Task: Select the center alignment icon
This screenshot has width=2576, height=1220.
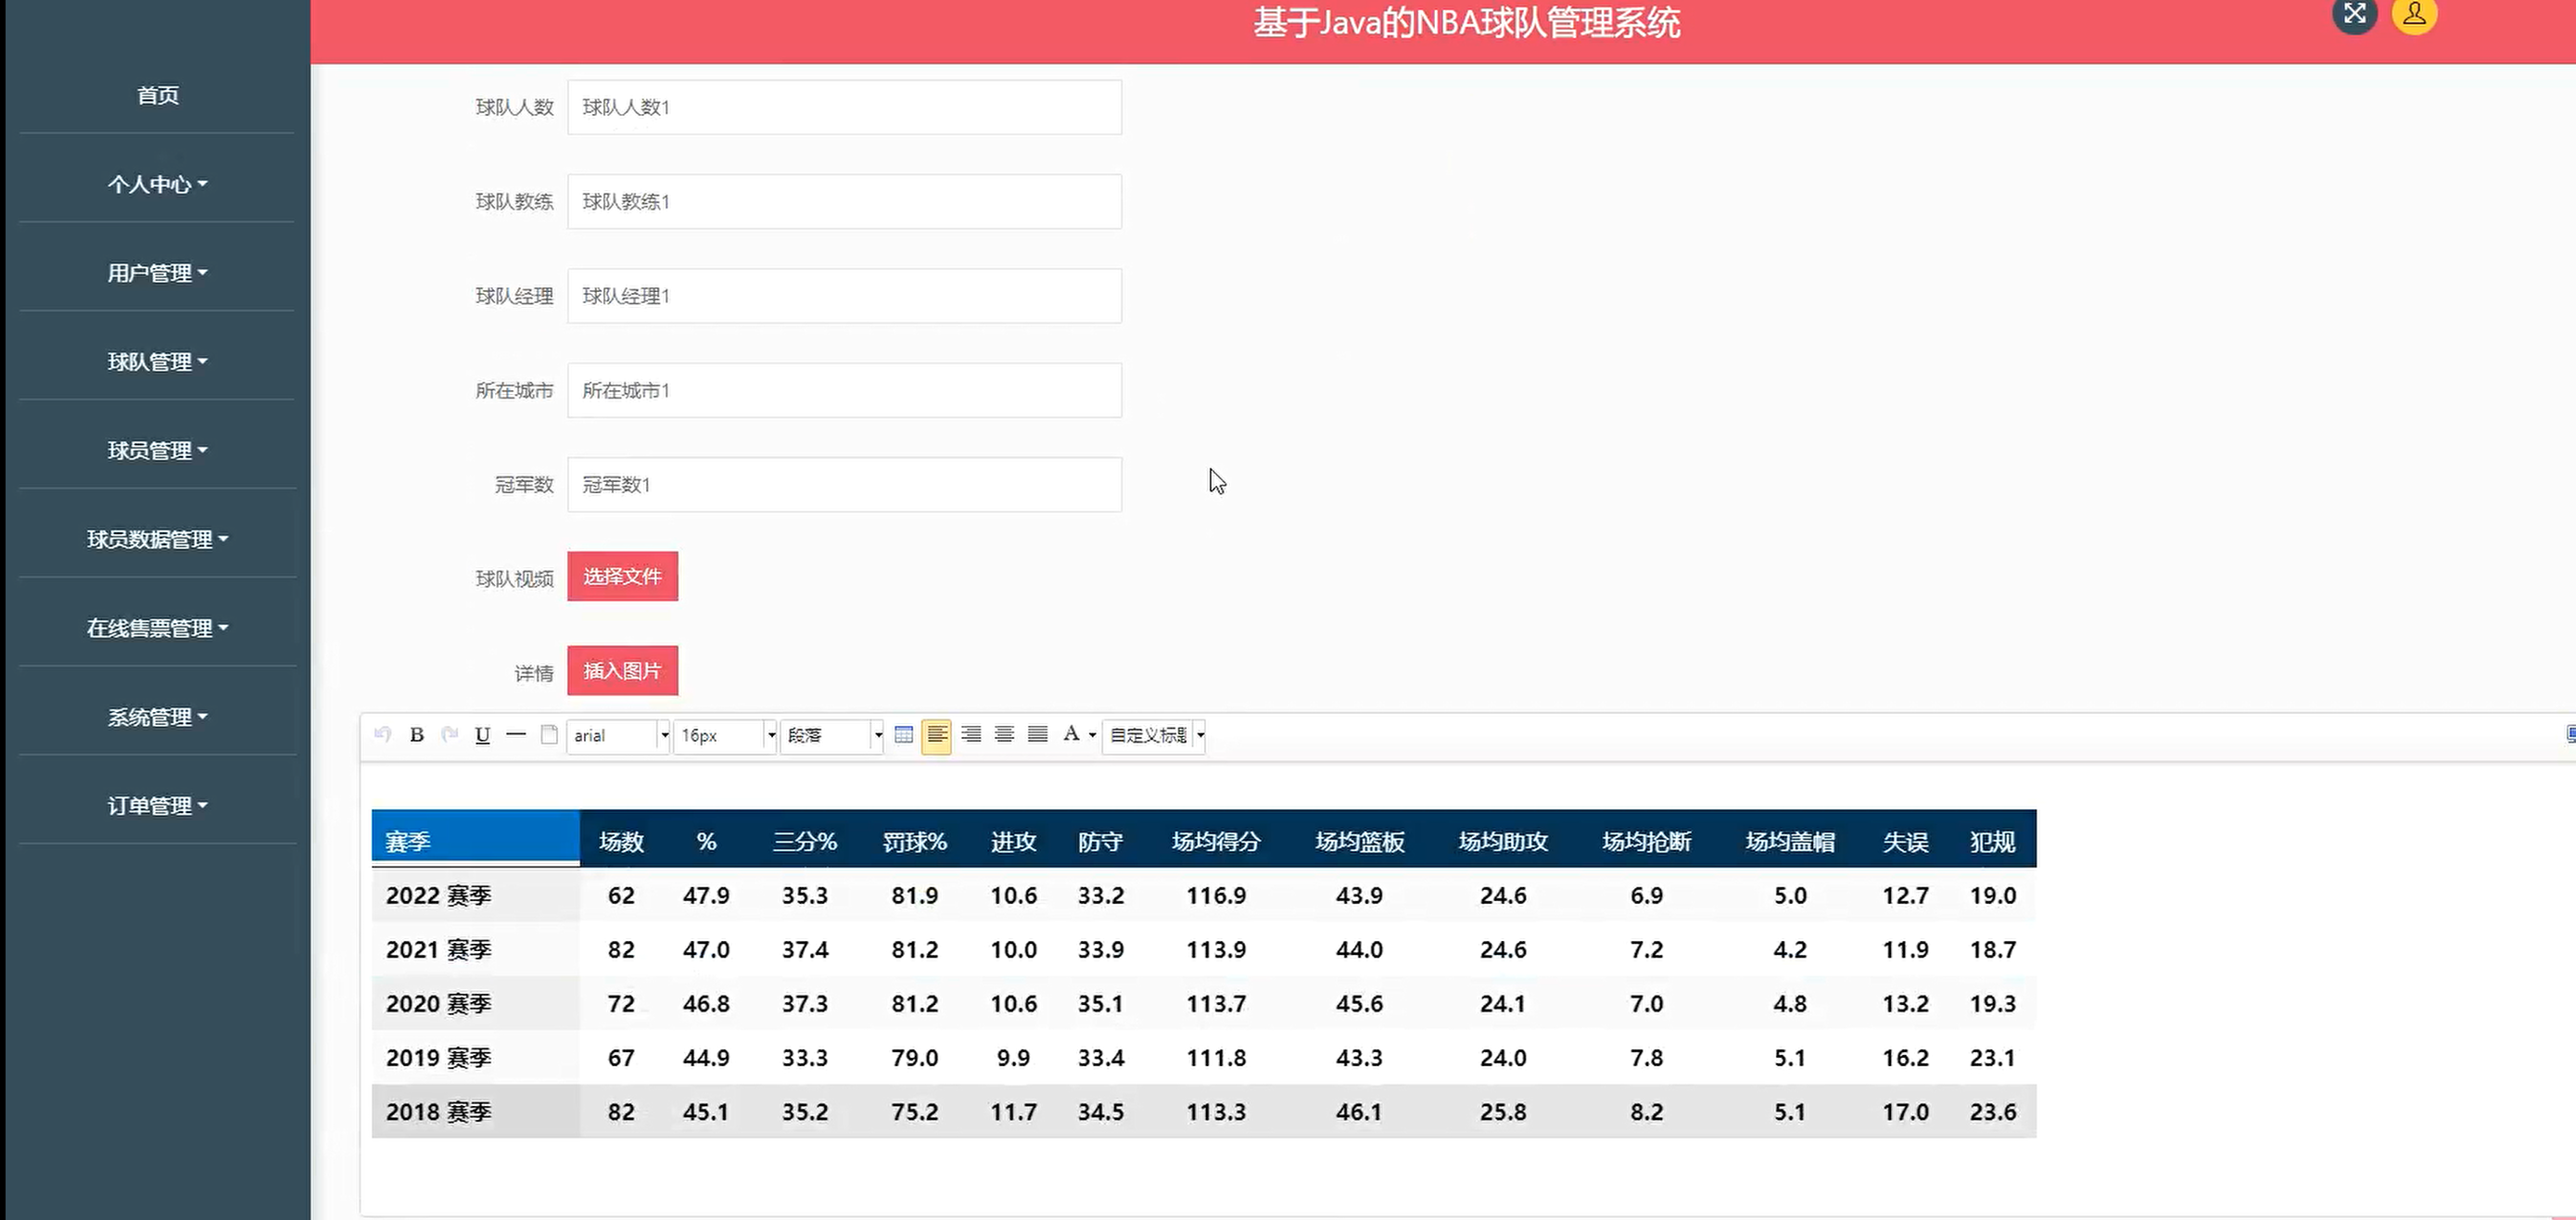Action: (x=1005, y=735)
